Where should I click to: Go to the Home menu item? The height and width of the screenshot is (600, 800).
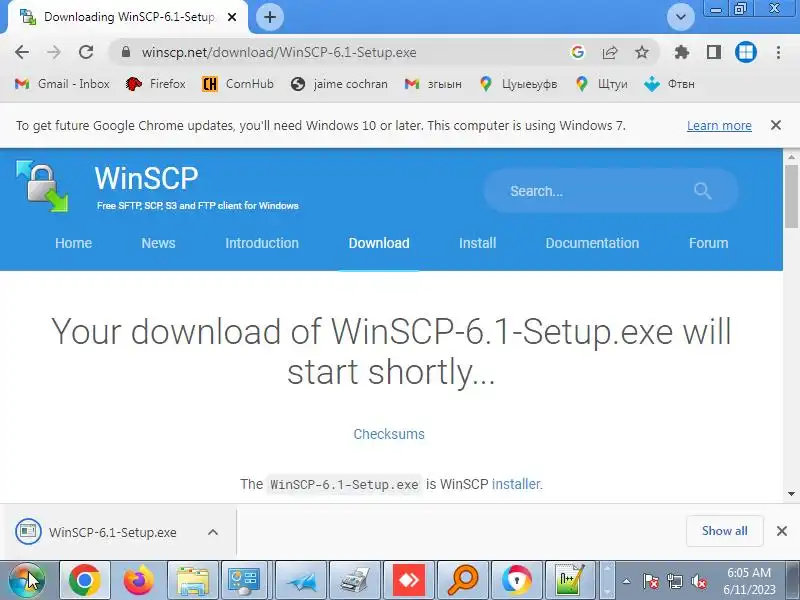(x=73, y=243)
